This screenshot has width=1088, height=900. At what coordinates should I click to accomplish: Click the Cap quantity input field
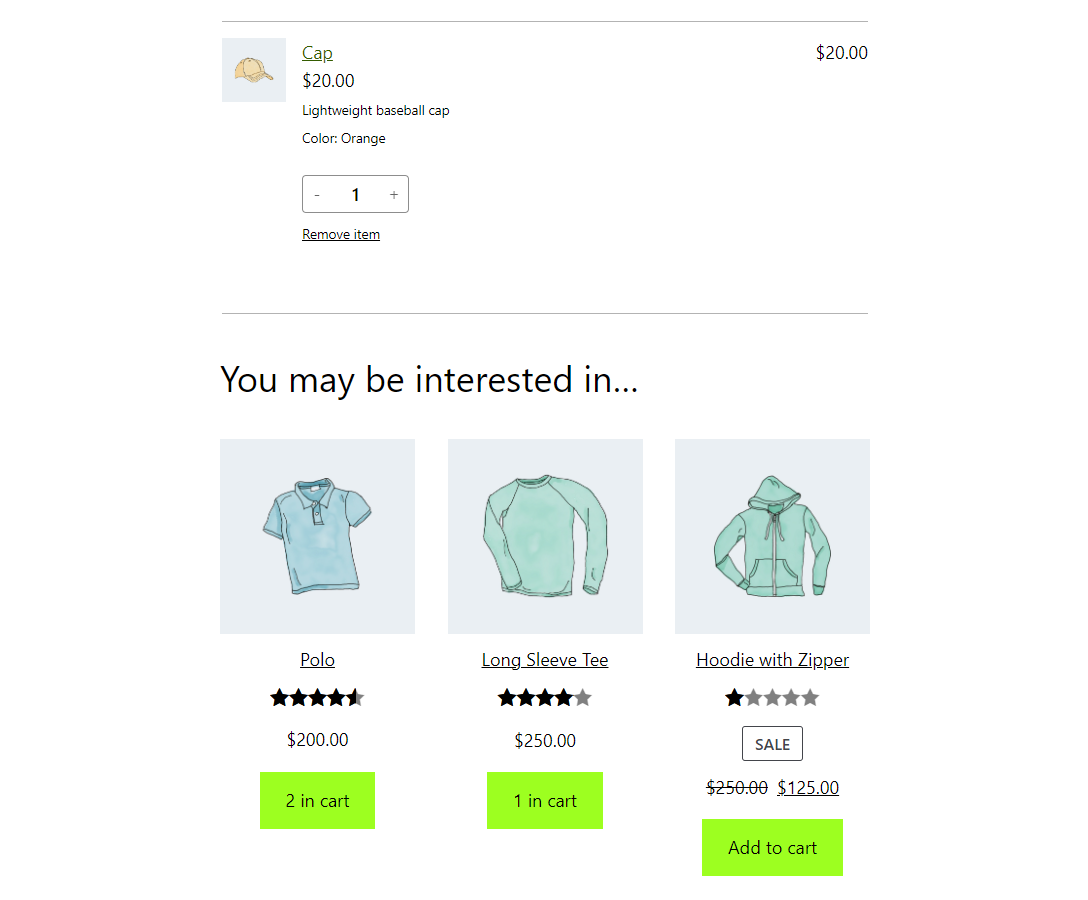[355, 195]
